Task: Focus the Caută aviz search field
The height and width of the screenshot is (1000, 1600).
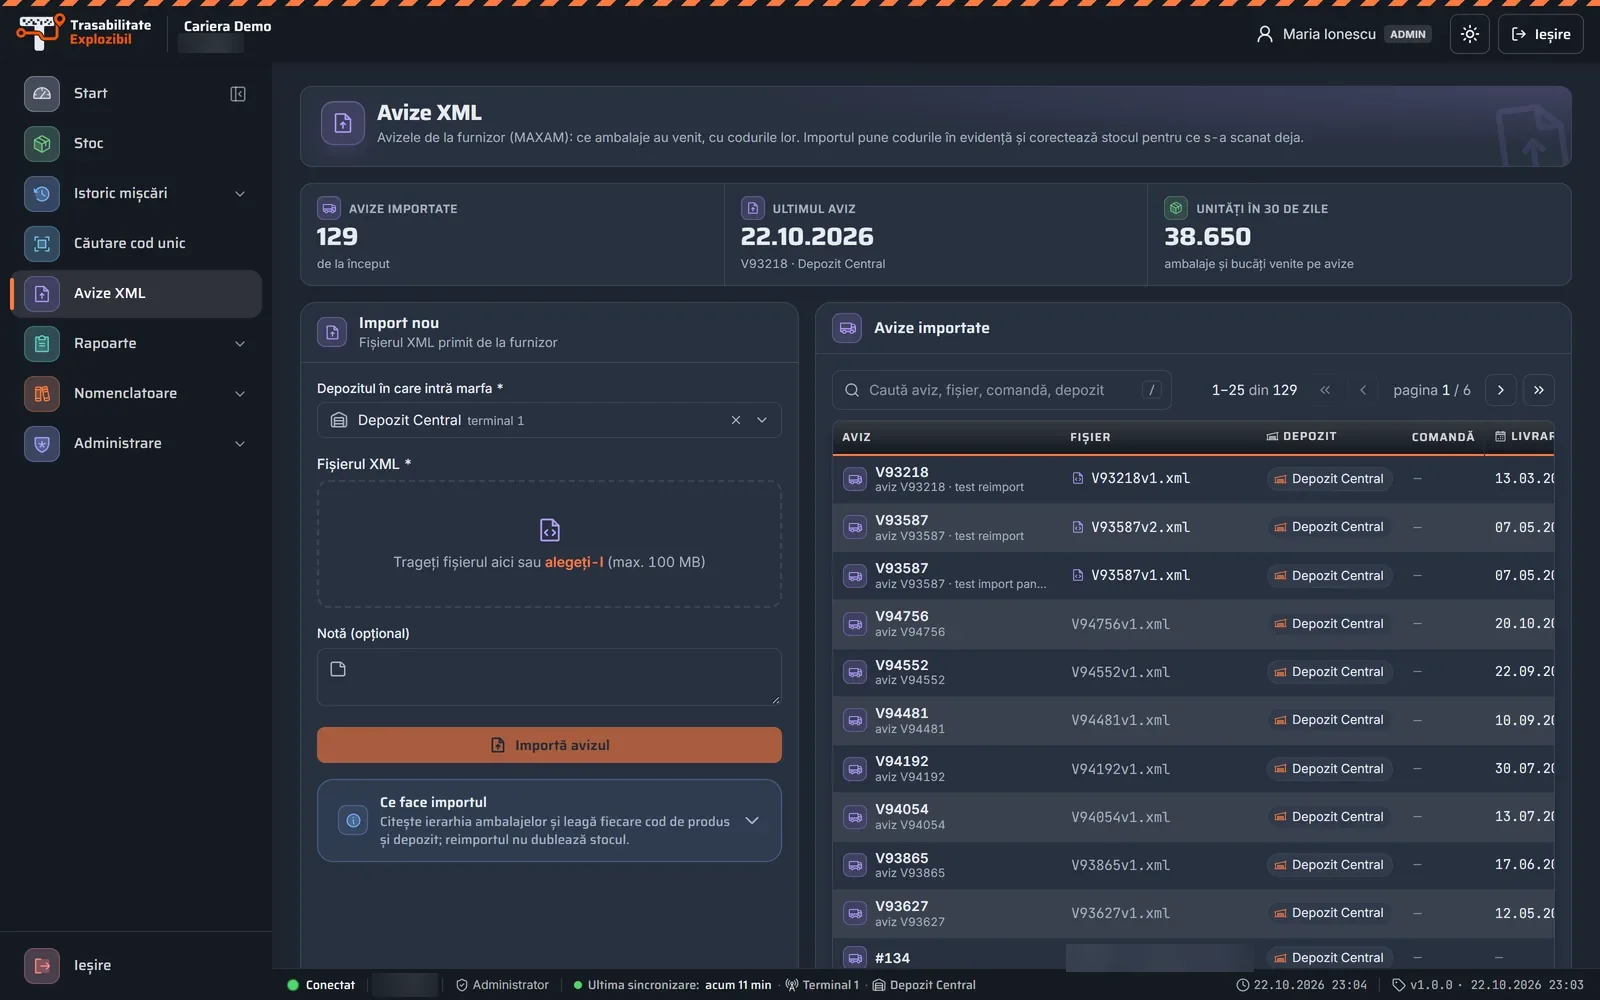Action: [x=1001, y=390]
